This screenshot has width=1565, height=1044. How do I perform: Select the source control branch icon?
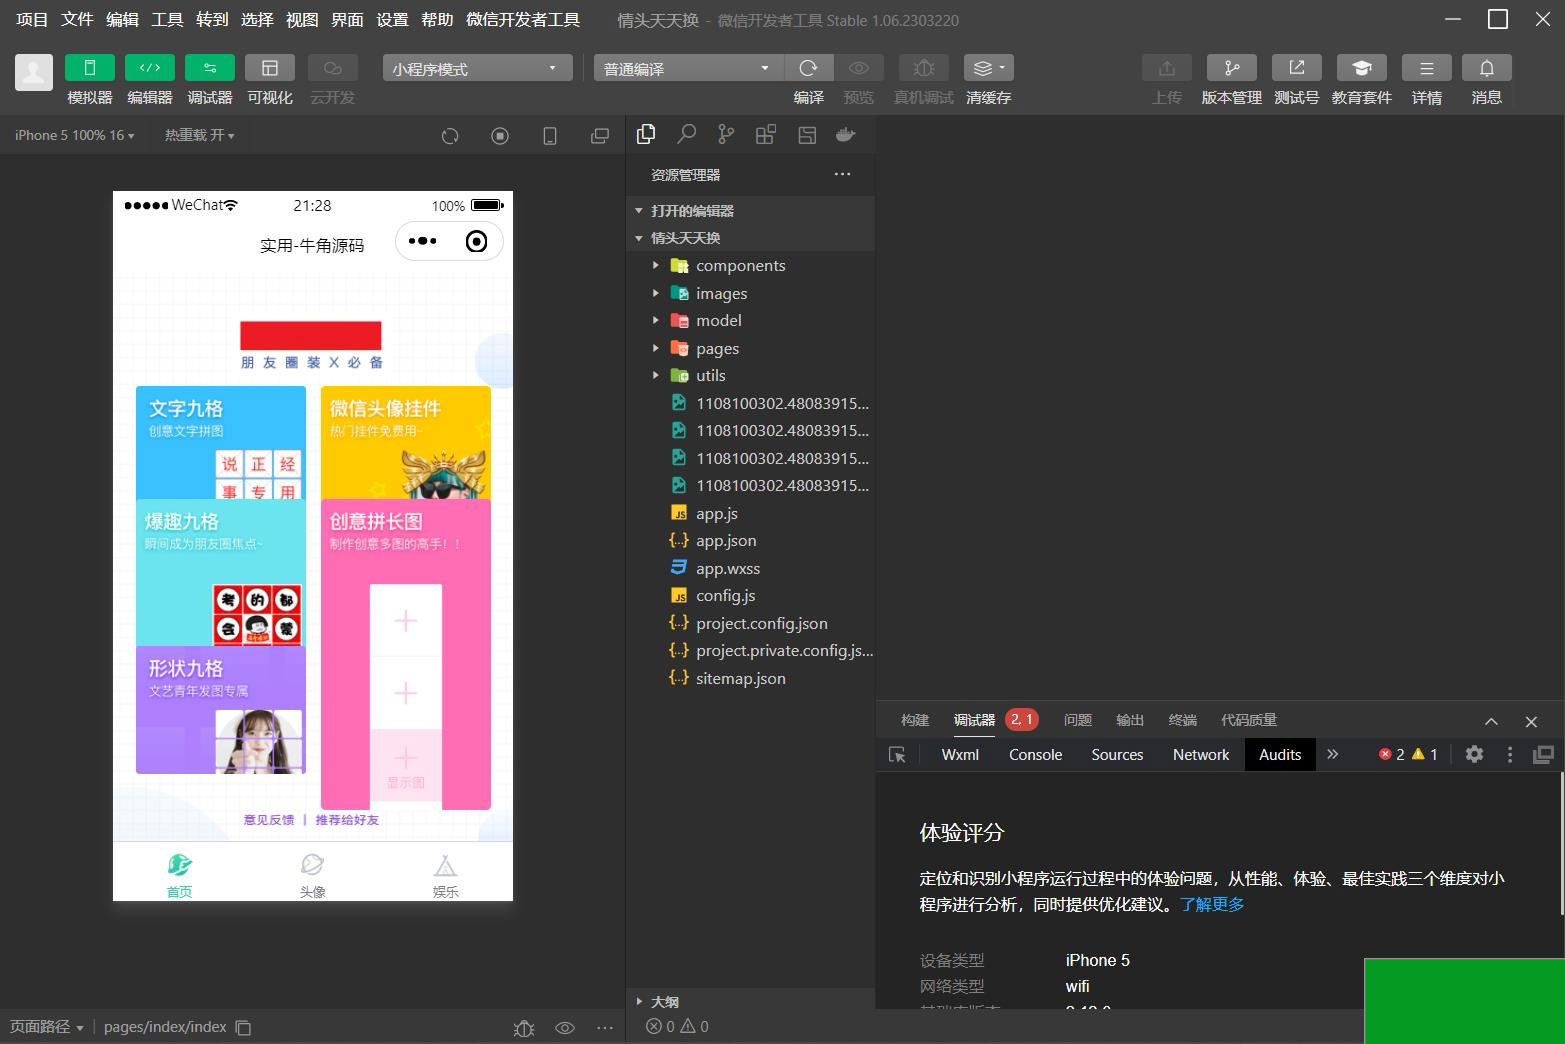726,134
